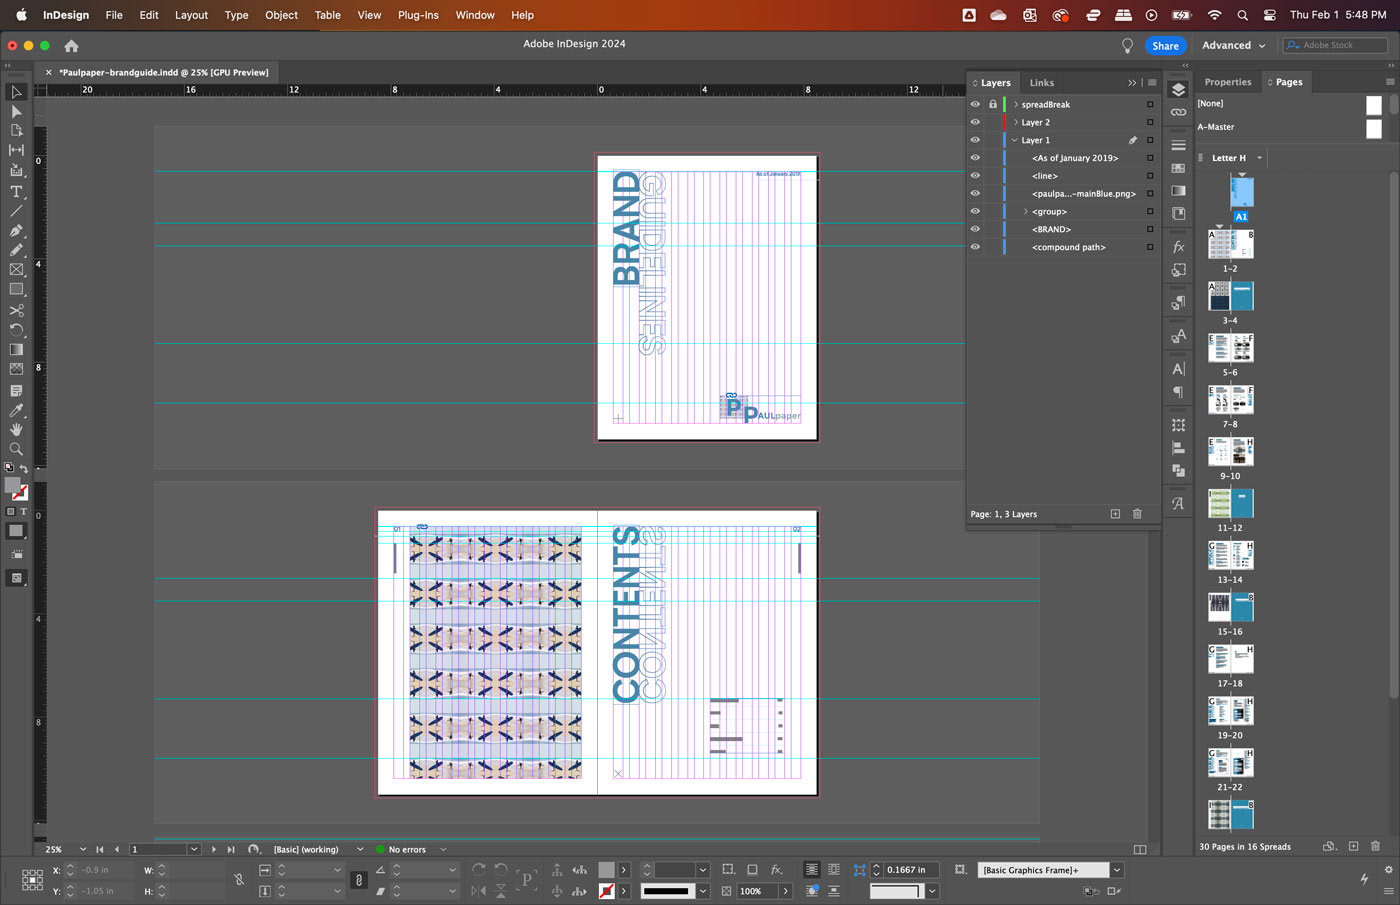Open the Object menu
Viewport: 1400px width, 905px height.
pos(281,15)
